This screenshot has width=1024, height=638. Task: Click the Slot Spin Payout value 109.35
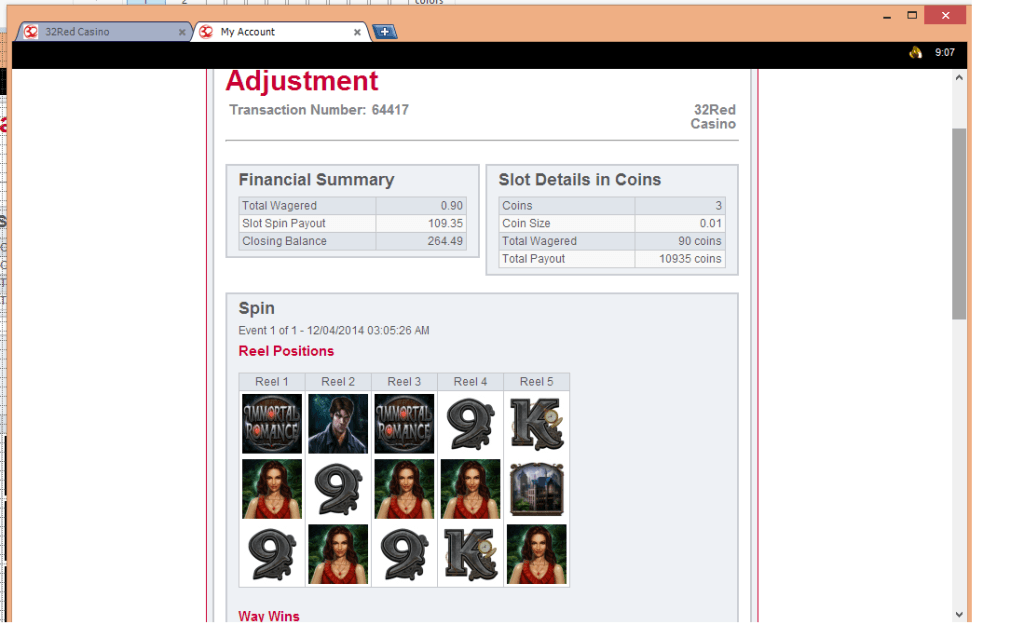coord(445,223)
